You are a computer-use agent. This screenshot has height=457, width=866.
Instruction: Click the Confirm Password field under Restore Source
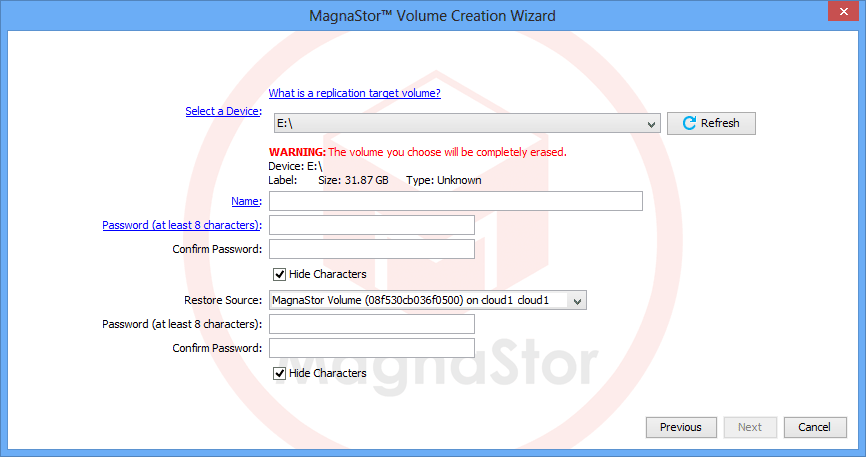[372, 348]
